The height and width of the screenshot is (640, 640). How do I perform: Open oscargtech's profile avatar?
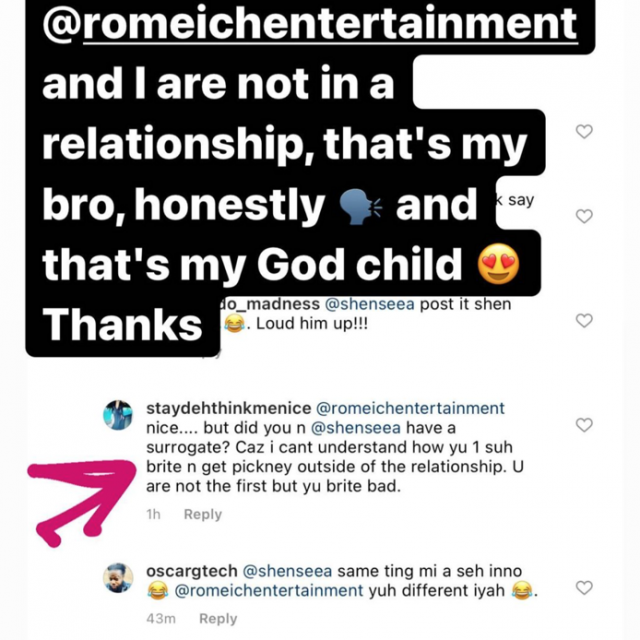coord(118,577)
